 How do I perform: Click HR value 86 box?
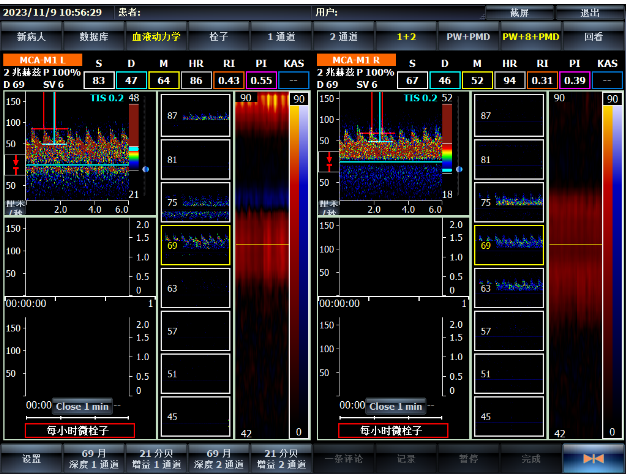(x=196, y=80)
